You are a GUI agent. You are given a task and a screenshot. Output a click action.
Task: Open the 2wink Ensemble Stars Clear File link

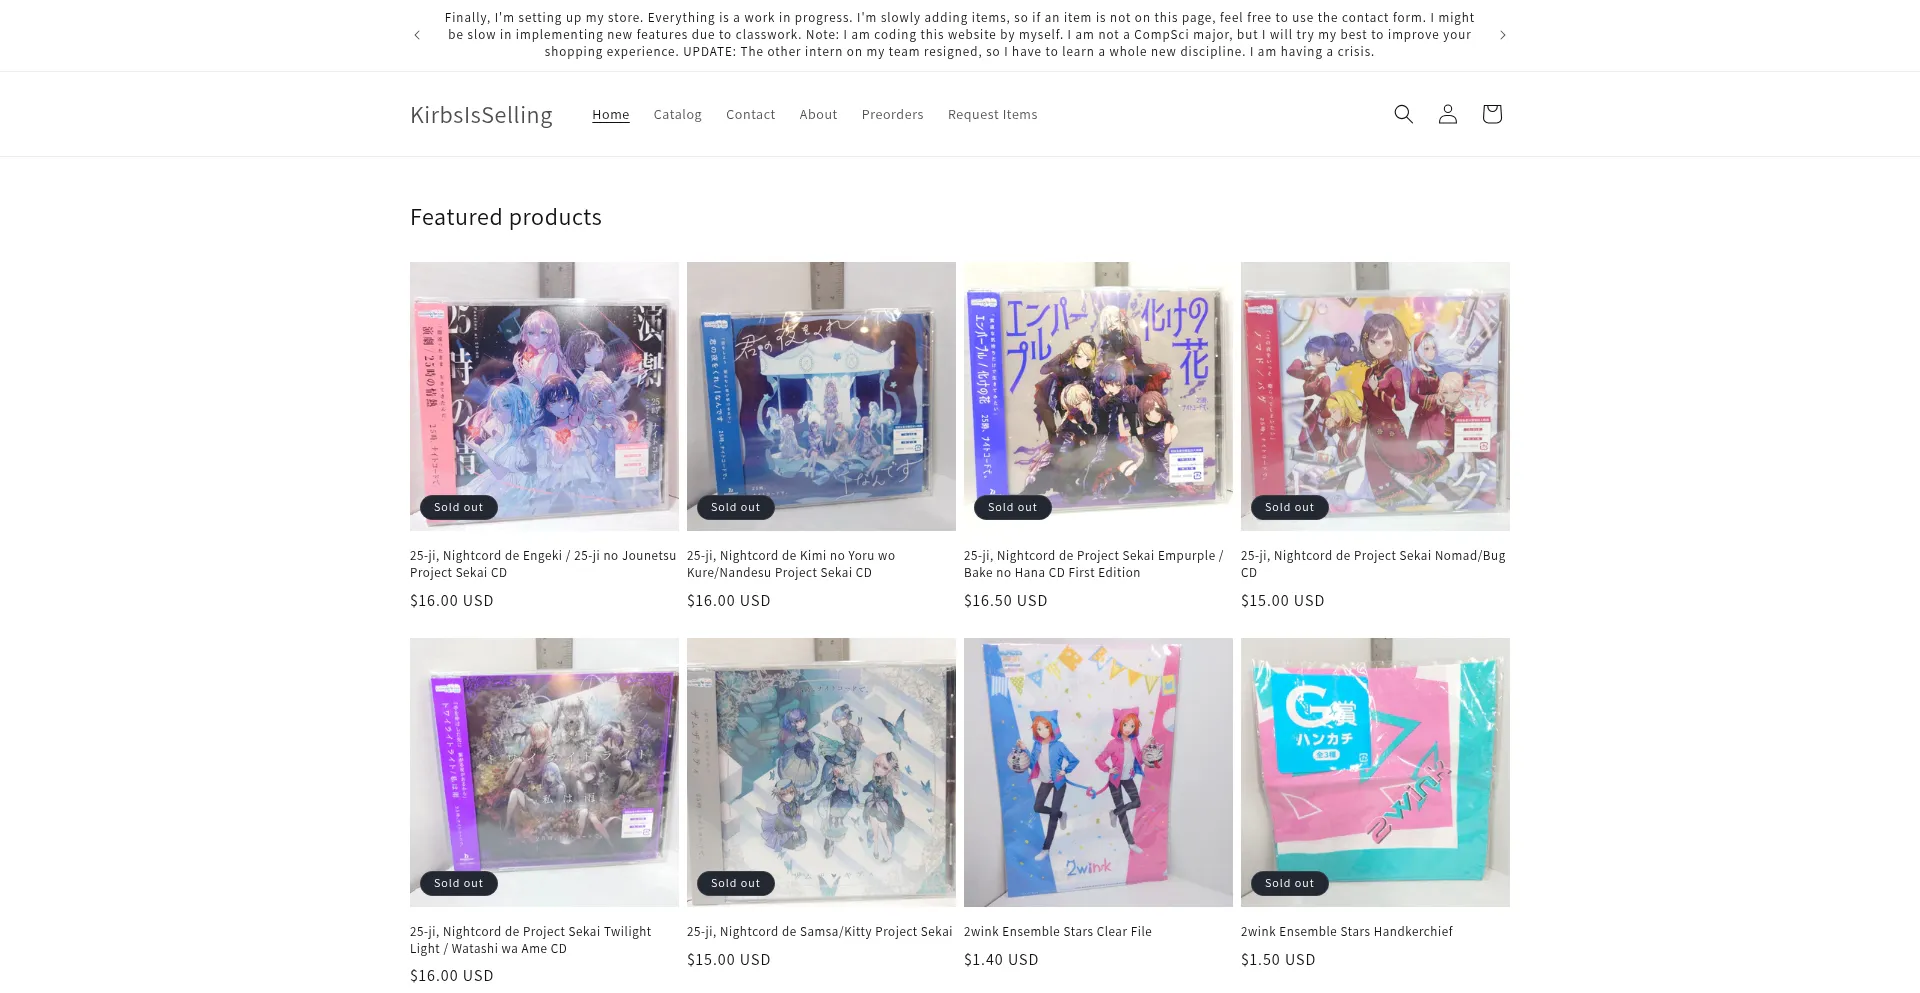1058,932
